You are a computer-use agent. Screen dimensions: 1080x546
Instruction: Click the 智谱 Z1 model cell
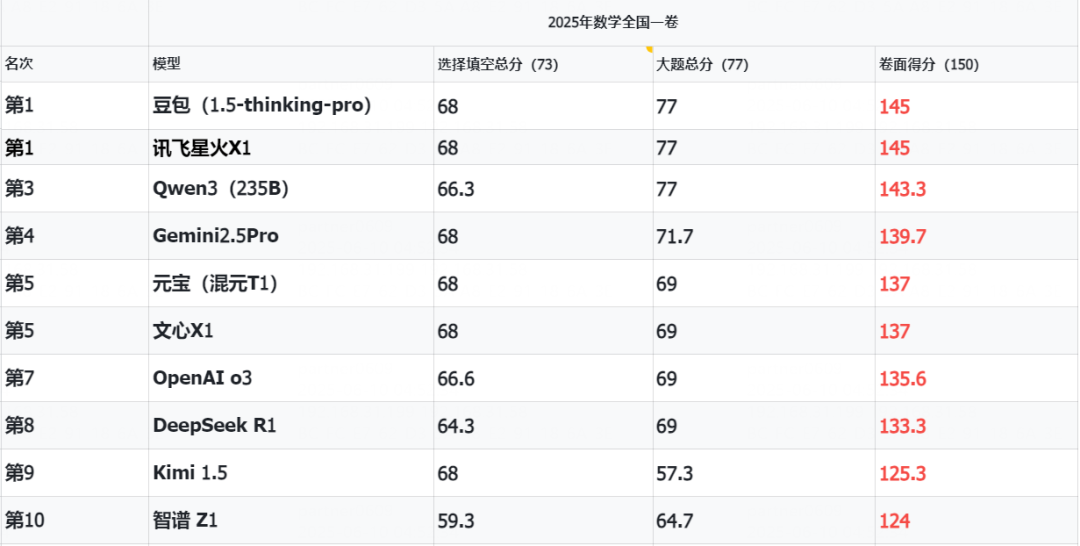[291, 521]
